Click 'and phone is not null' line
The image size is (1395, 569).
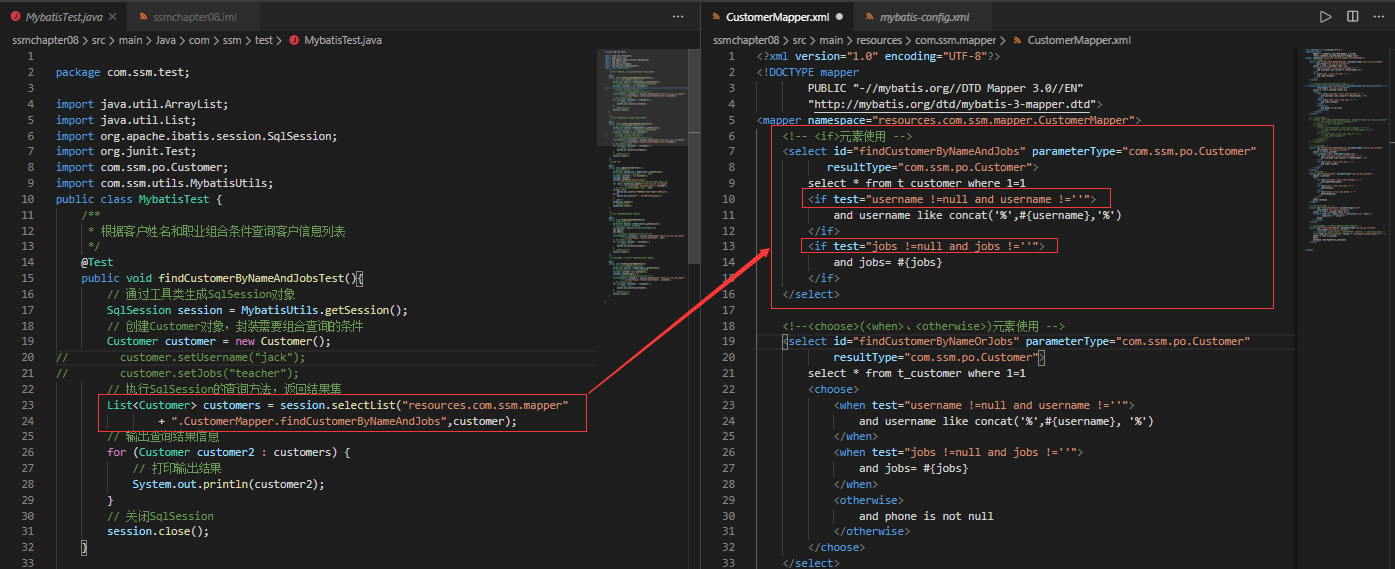point(926,516)
